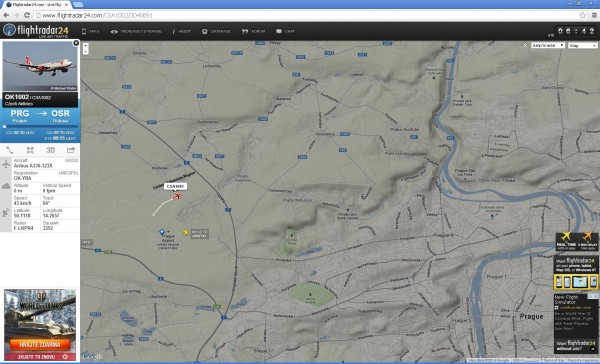600x364 pixels.
Task: Click the delayed orange plane legend
Action: [x=587, y=241]
